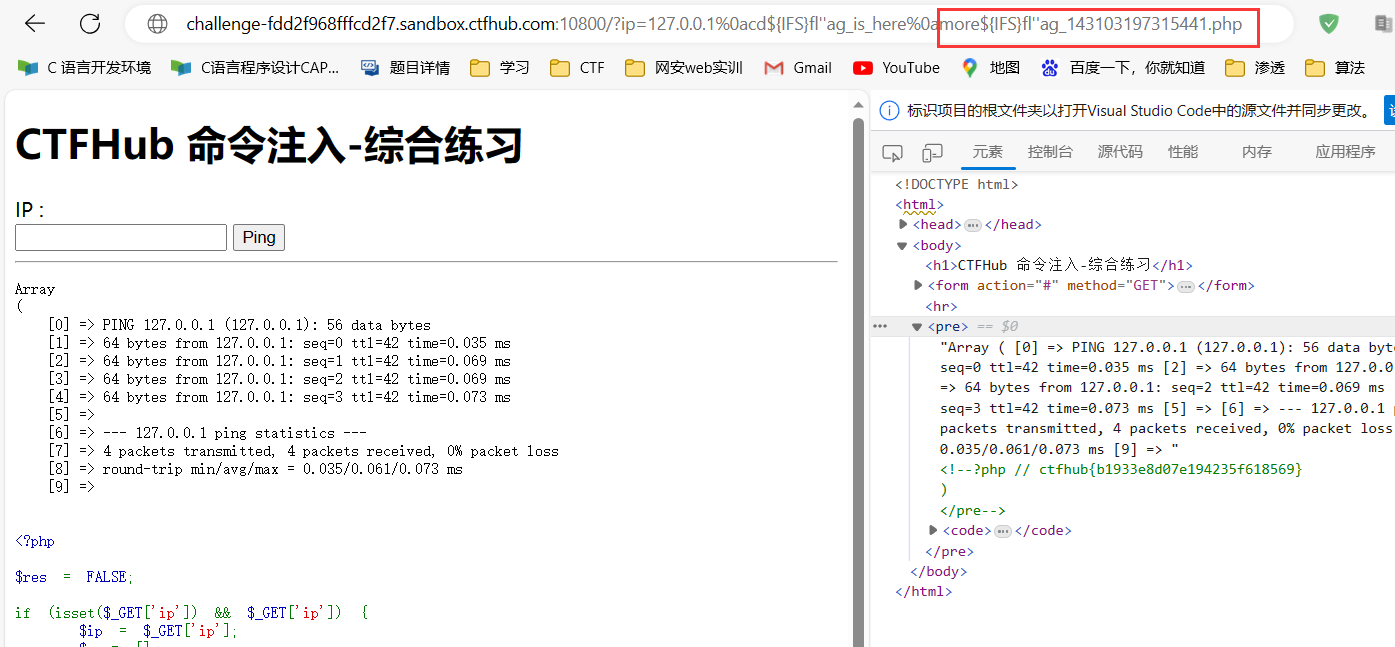Expand the form node in DOM tree
The width and height of the screenshot is (1395, 647).
(919, 286)
